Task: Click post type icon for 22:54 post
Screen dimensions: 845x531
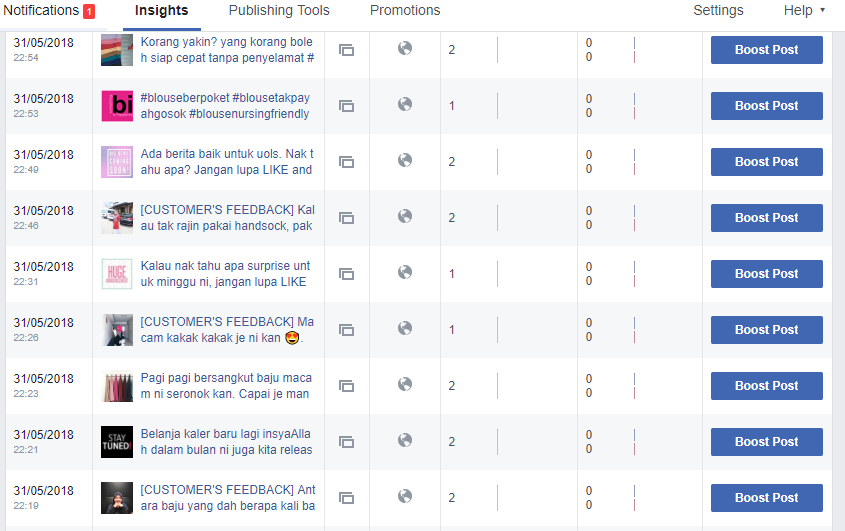Action: (x=347, y=50)
